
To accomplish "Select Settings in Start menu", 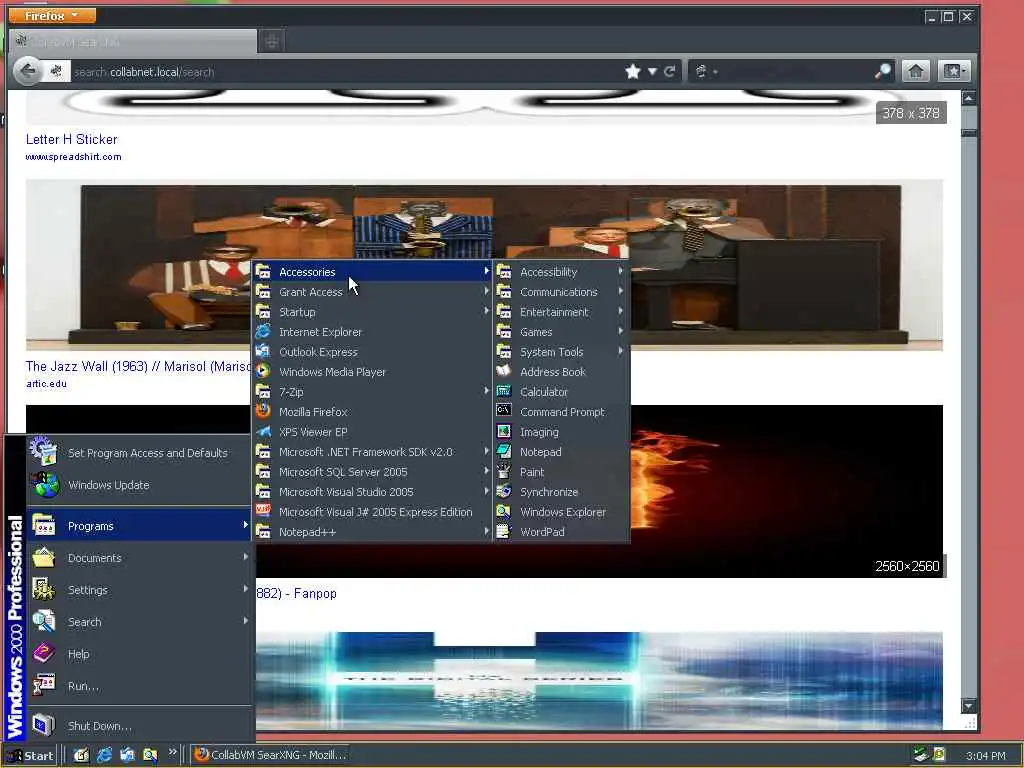I will pyautogui.click(x=139, y=590).
